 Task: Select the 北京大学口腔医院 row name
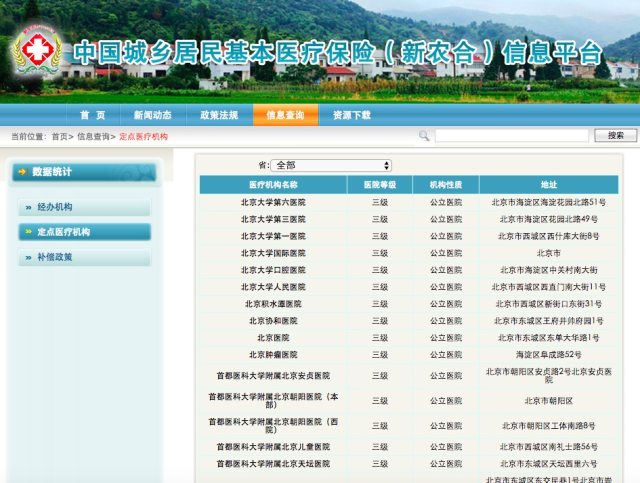(x=273, y=270)
